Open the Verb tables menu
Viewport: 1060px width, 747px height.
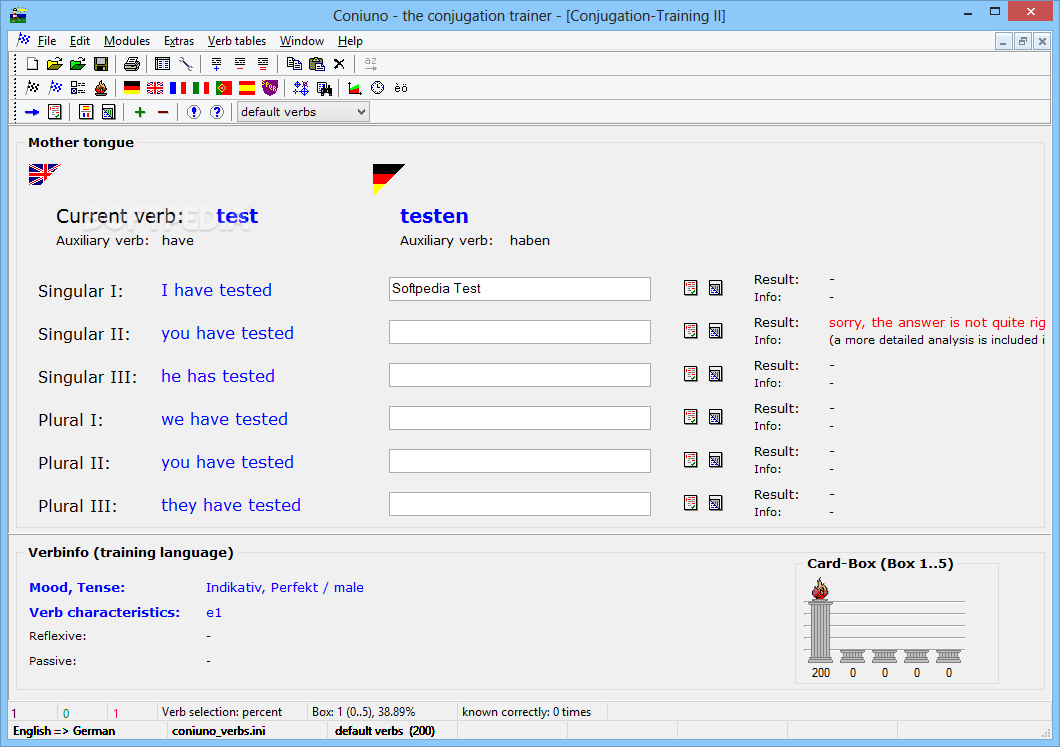237,41
